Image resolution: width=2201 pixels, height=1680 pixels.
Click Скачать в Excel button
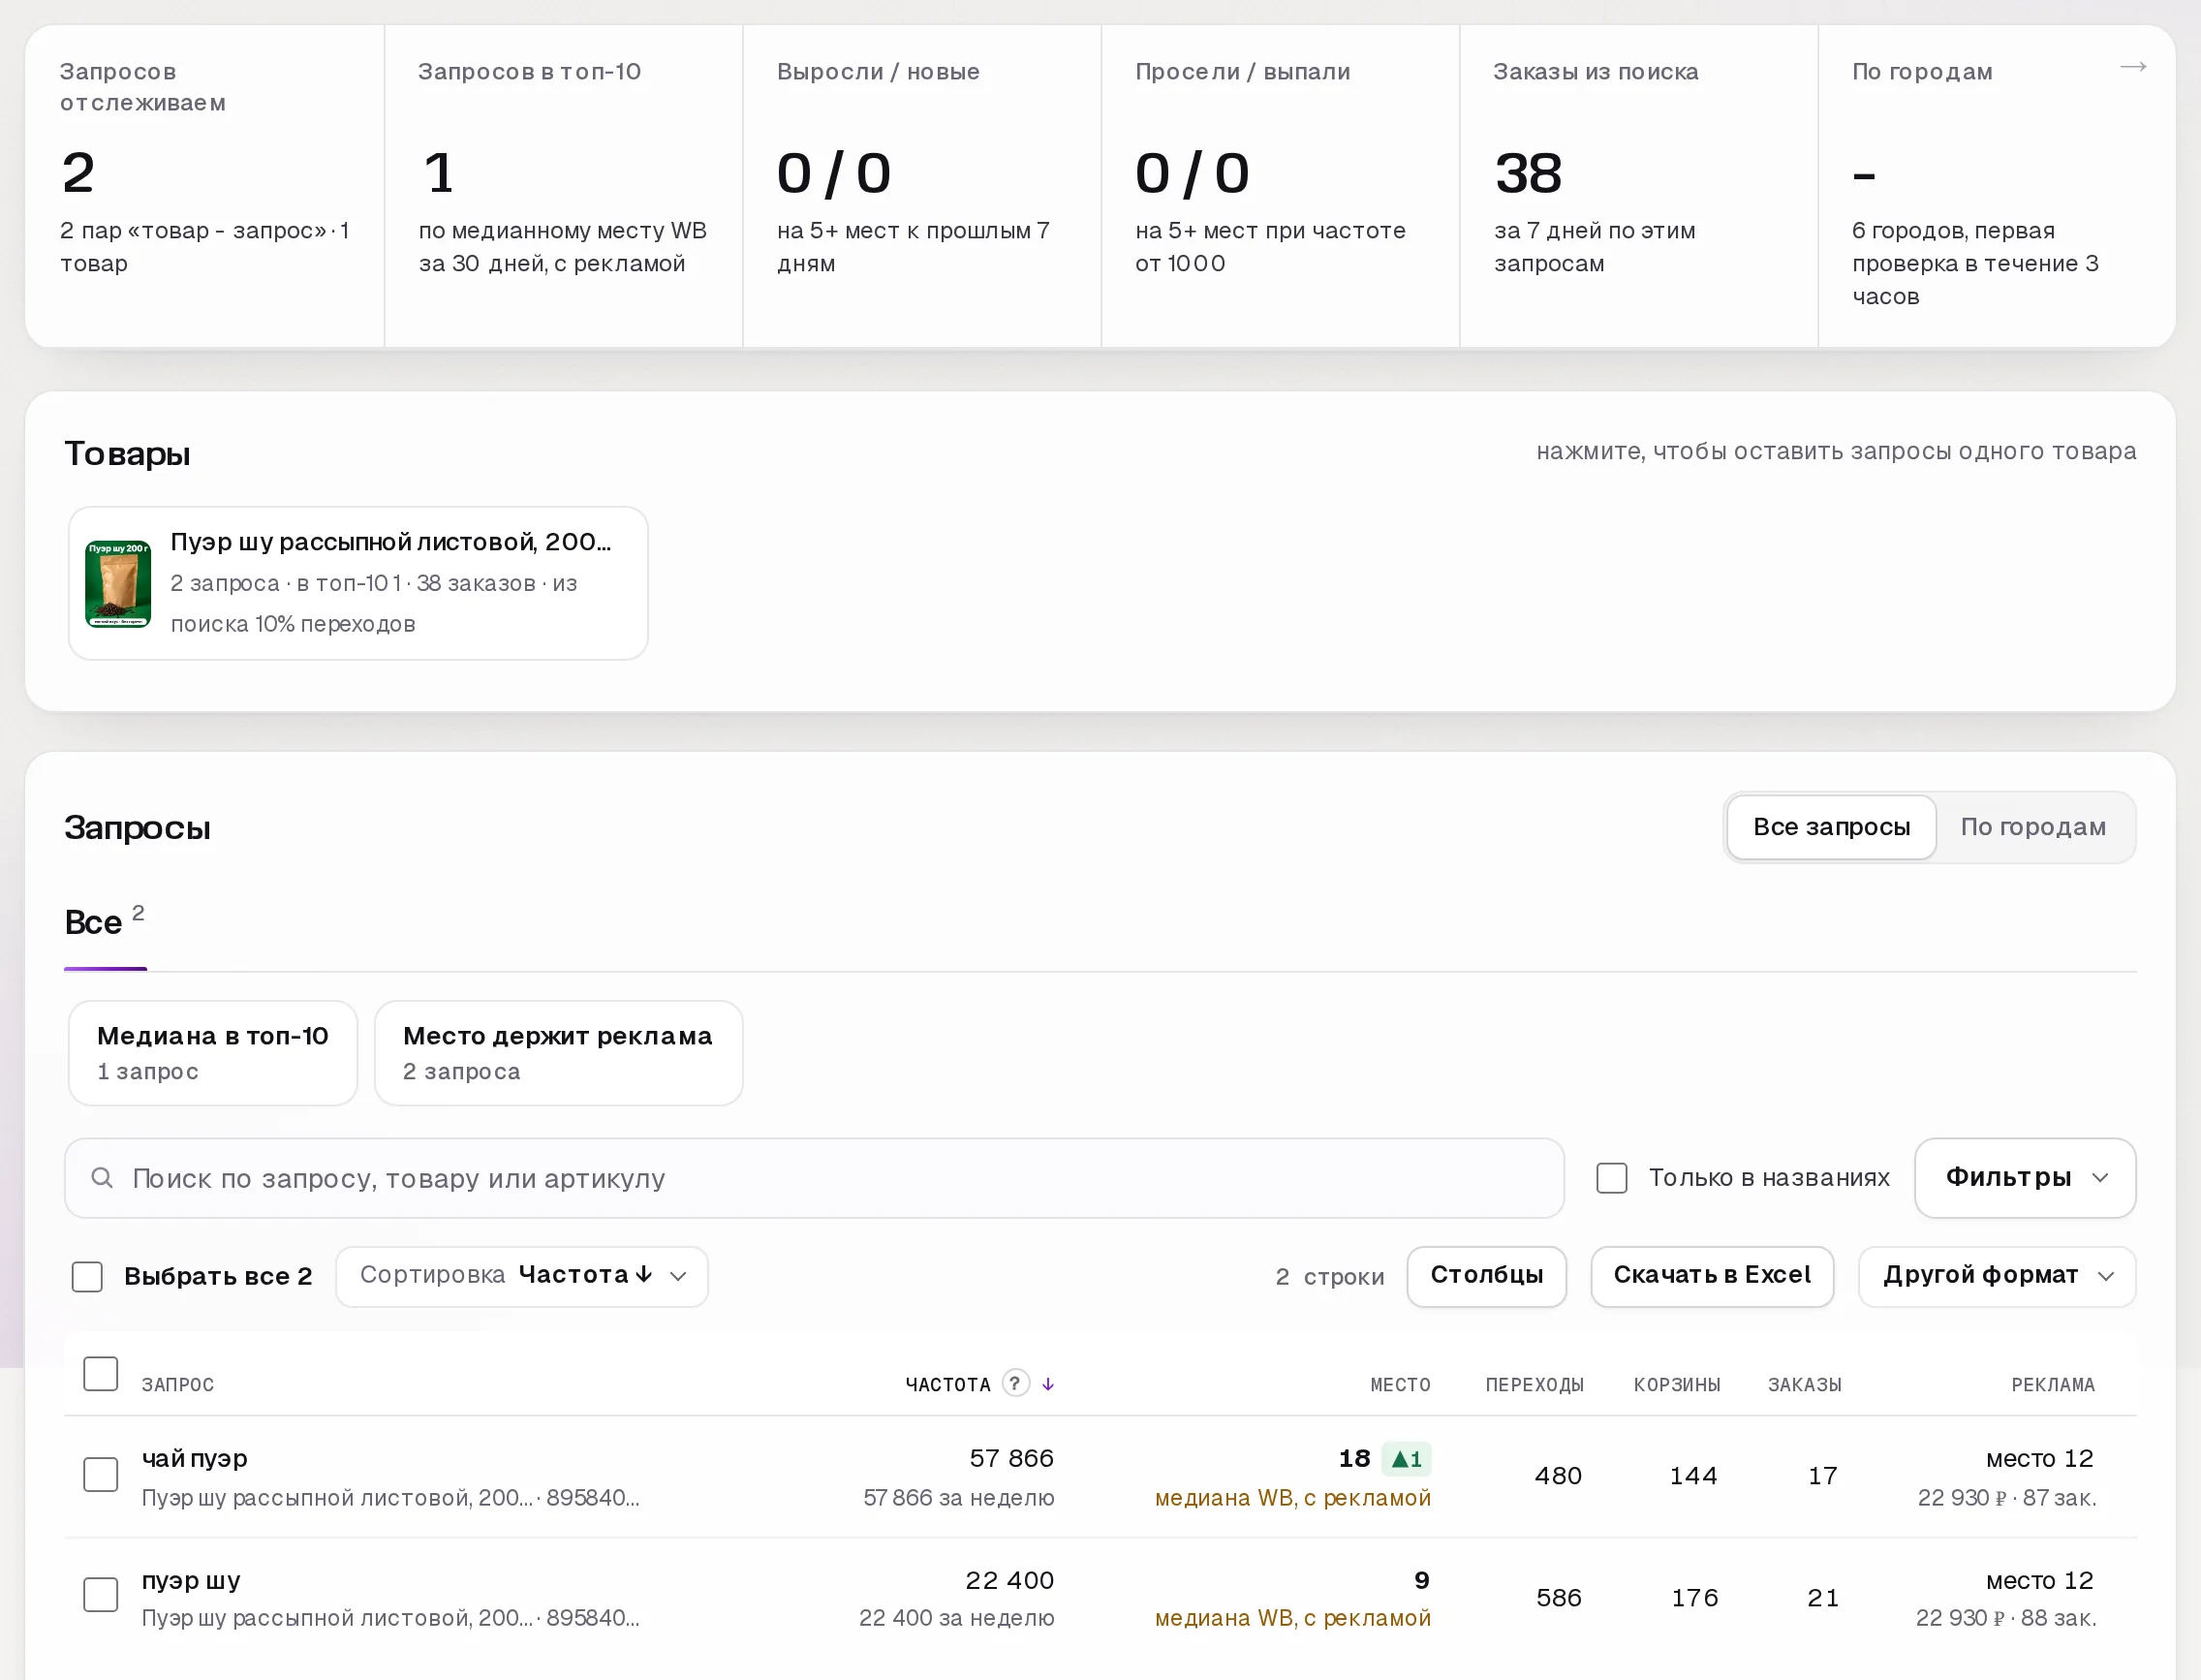click(x=1711, y=1276)
